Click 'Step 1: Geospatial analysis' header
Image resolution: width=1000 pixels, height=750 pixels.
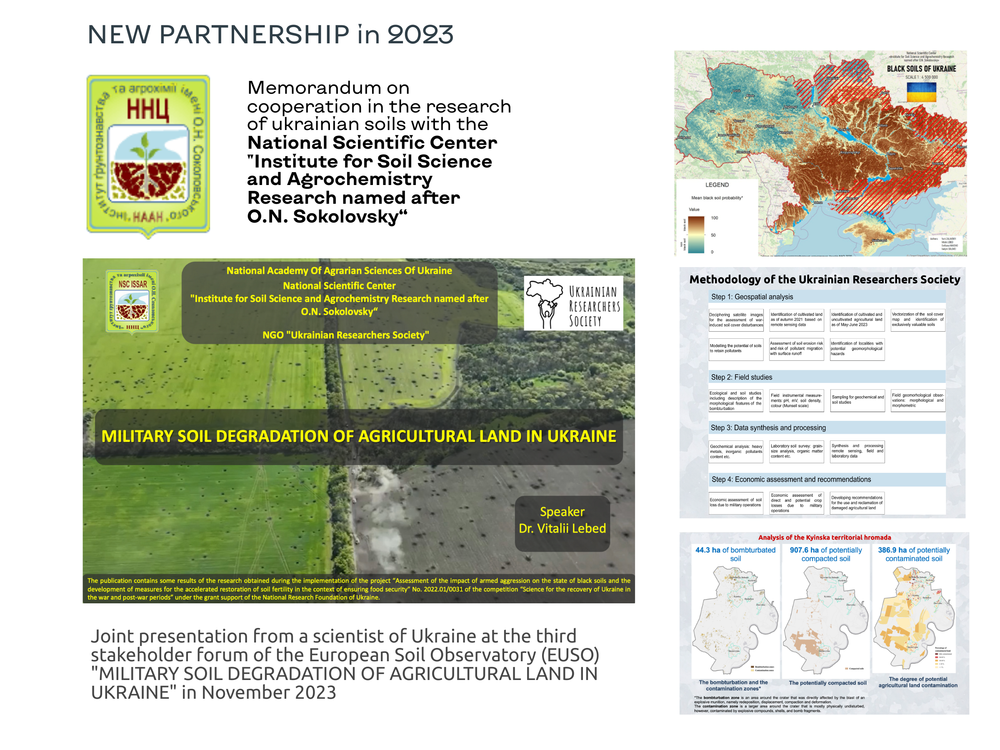coord(828,297)
